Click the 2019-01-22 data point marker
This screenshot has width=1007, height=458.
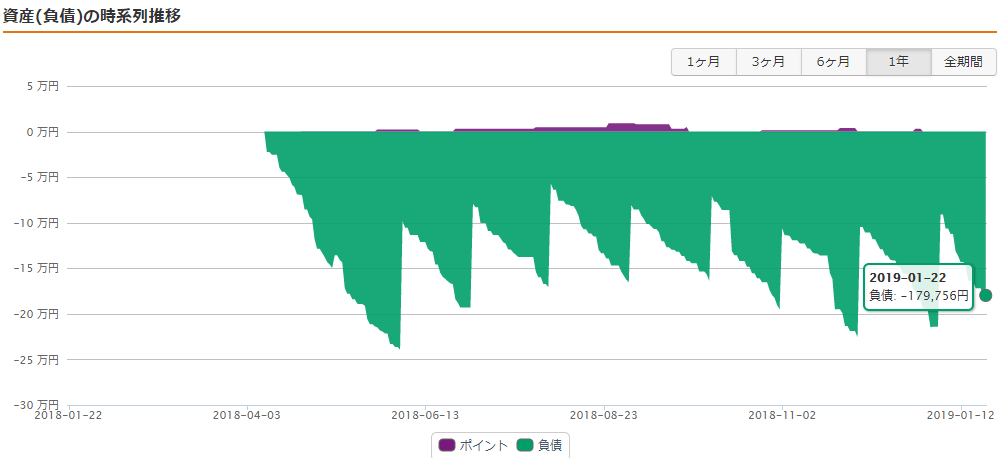986,295
